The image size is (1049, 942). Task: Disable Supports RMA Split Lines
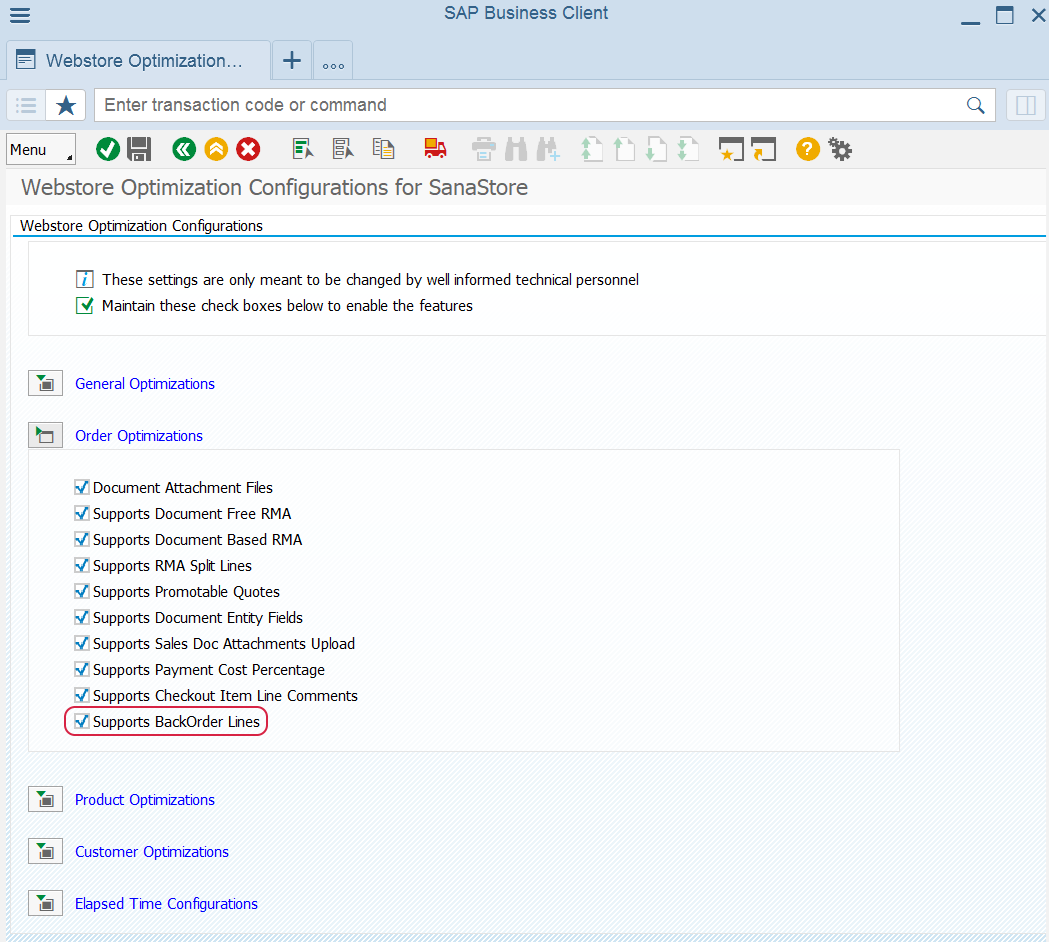(x=82, y=565)
